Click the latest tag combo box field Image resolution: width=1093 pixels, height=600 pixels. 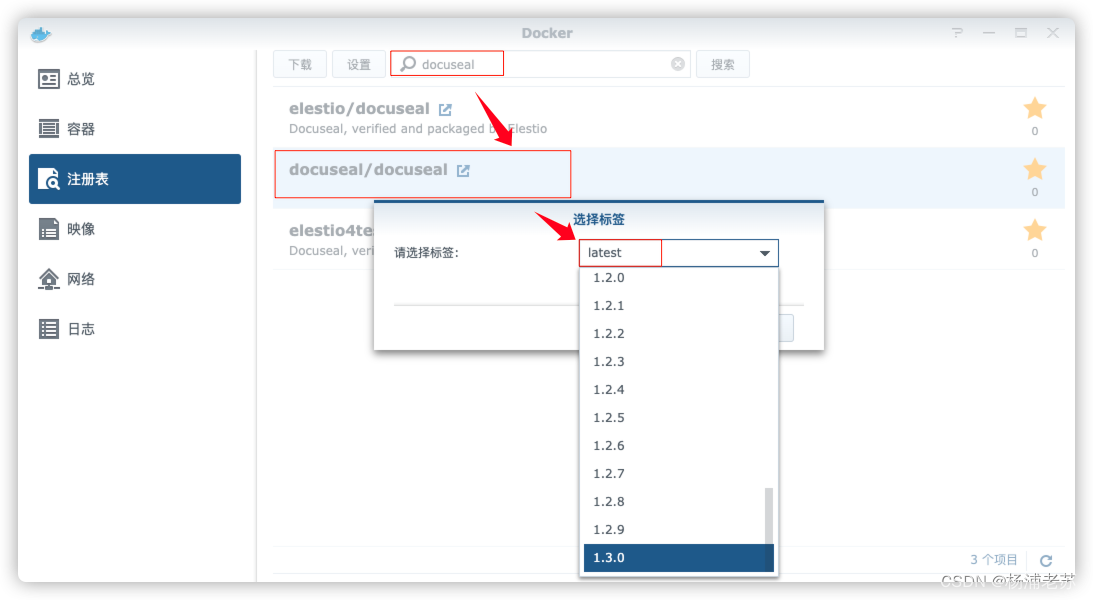point(678,253)
